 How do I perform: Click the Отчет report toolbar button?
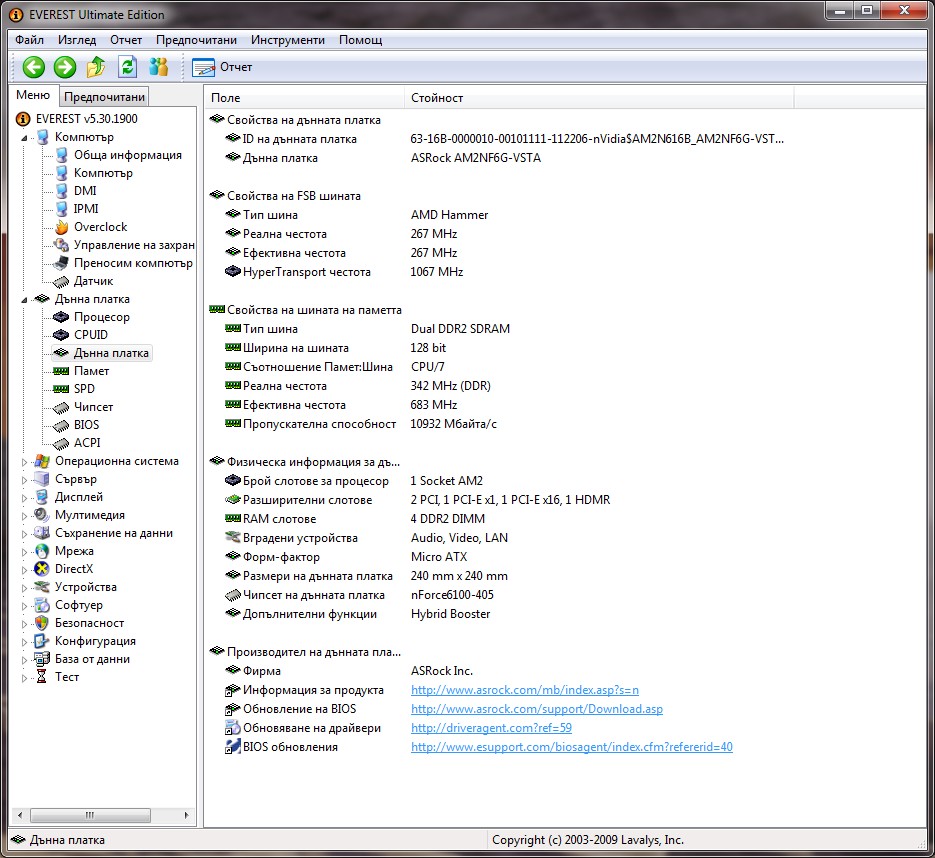click(222, 67)
